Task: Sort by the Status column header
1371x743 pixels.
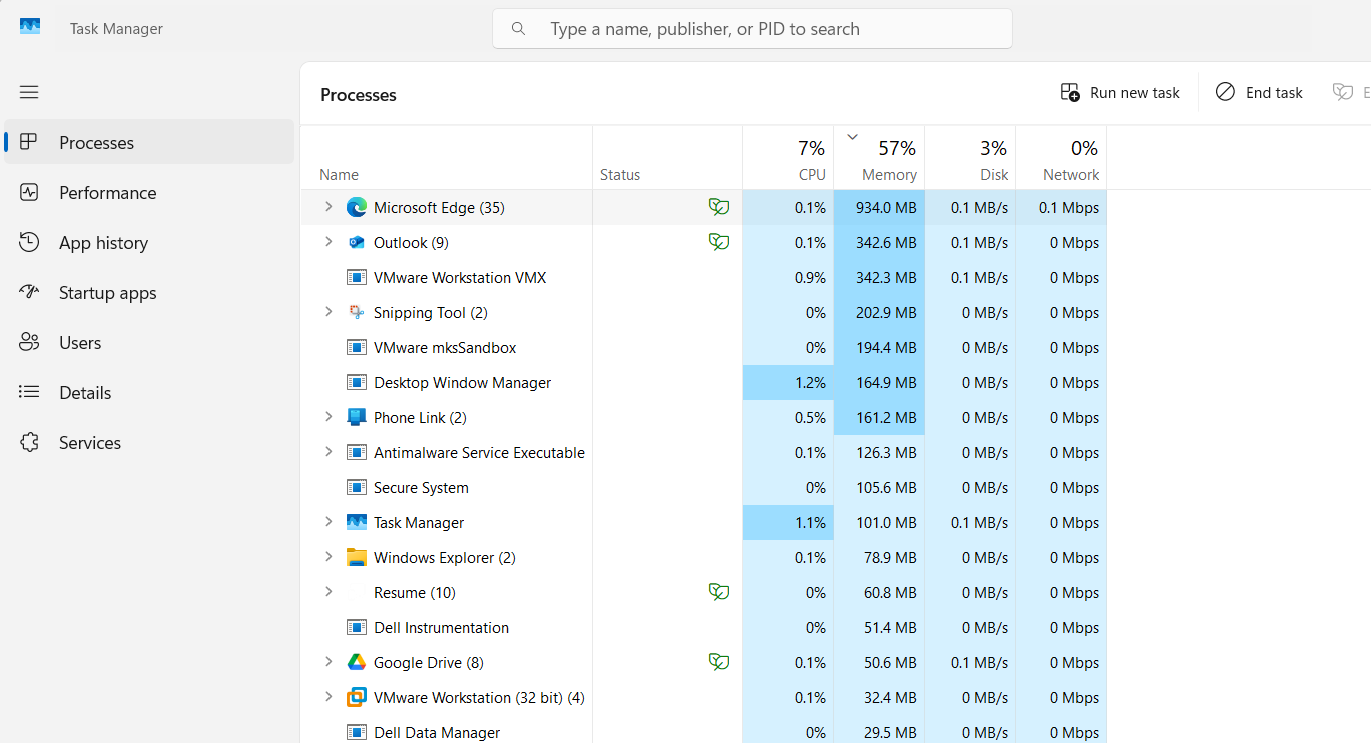Action: (667, 157)
